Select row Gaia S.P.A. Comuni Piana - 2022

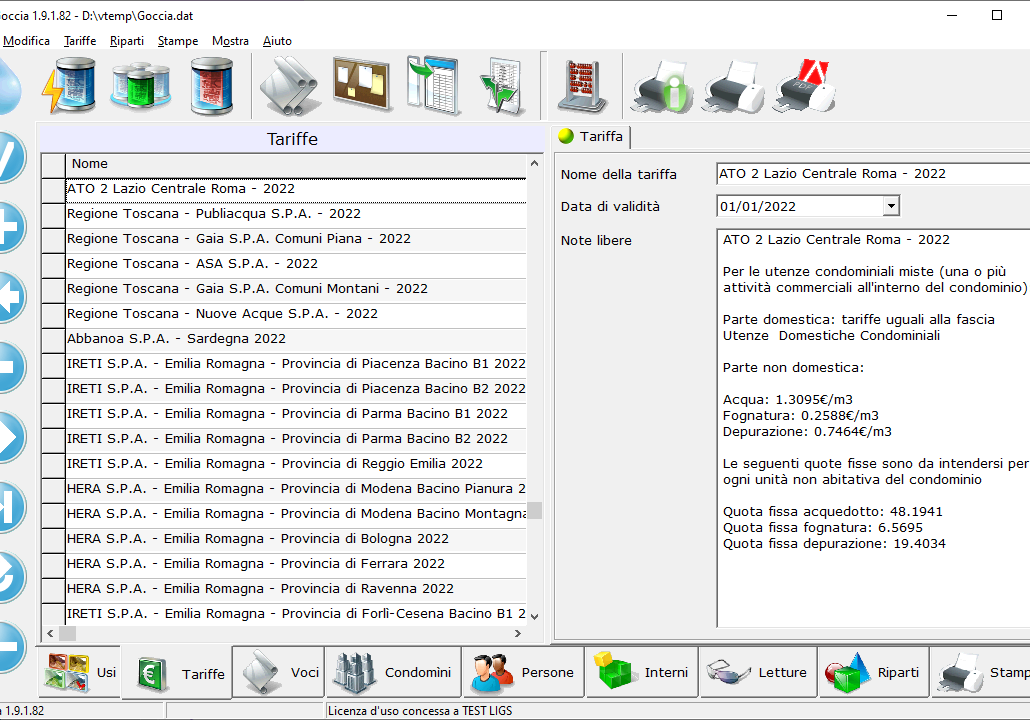point(296,239)
